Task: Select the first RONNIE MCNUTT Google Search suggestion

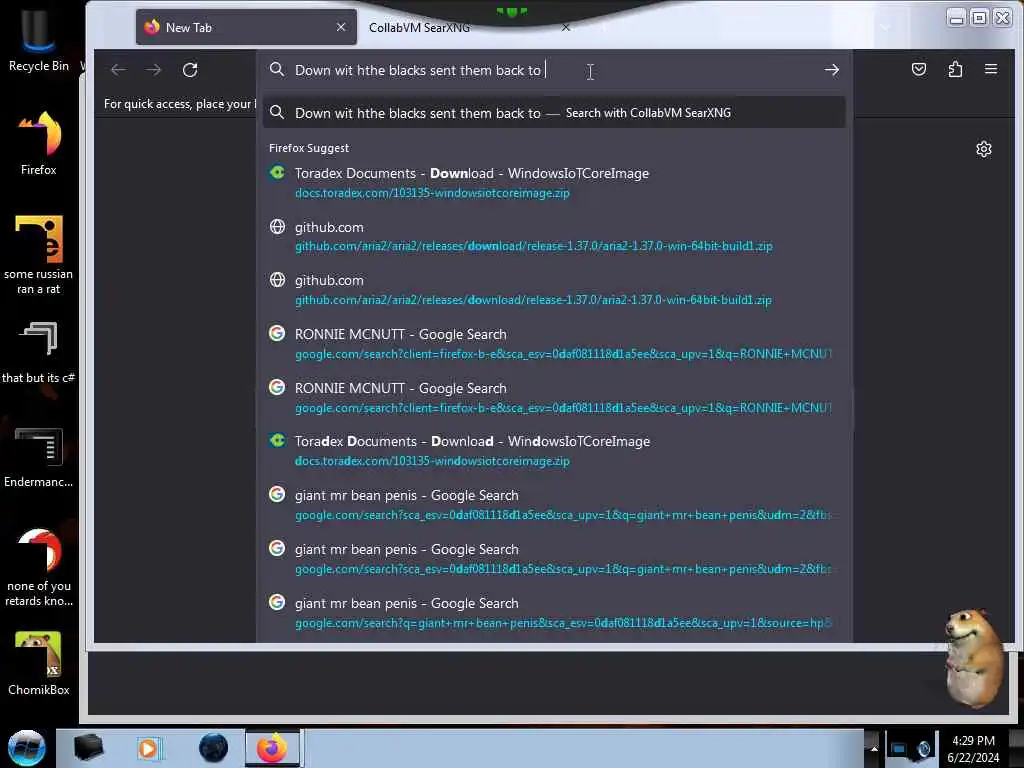Action: click(554, 344)
